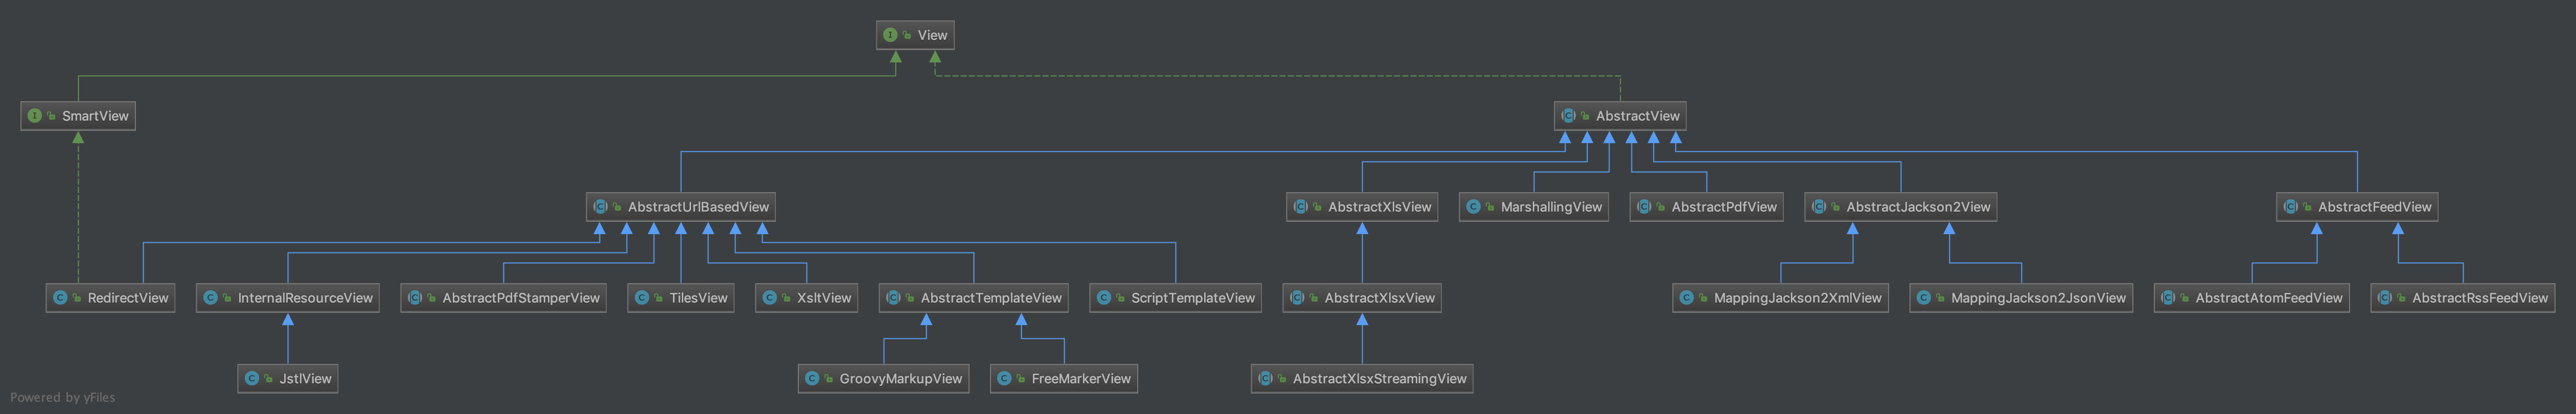
Task: Click the FreeMarkerView class icon
Action: click(x=1004, y=379)
